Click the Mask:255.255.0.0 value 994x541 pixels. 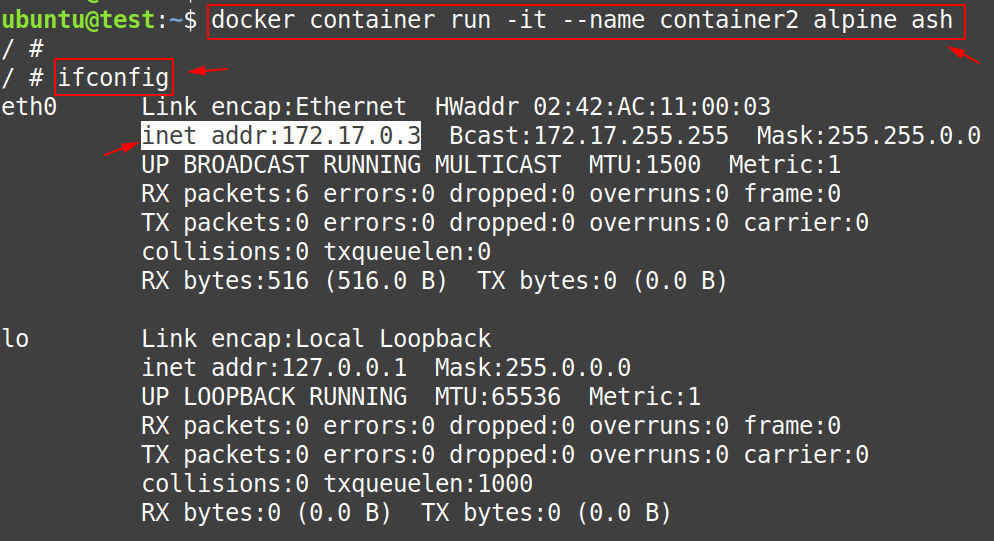(868, 136)
